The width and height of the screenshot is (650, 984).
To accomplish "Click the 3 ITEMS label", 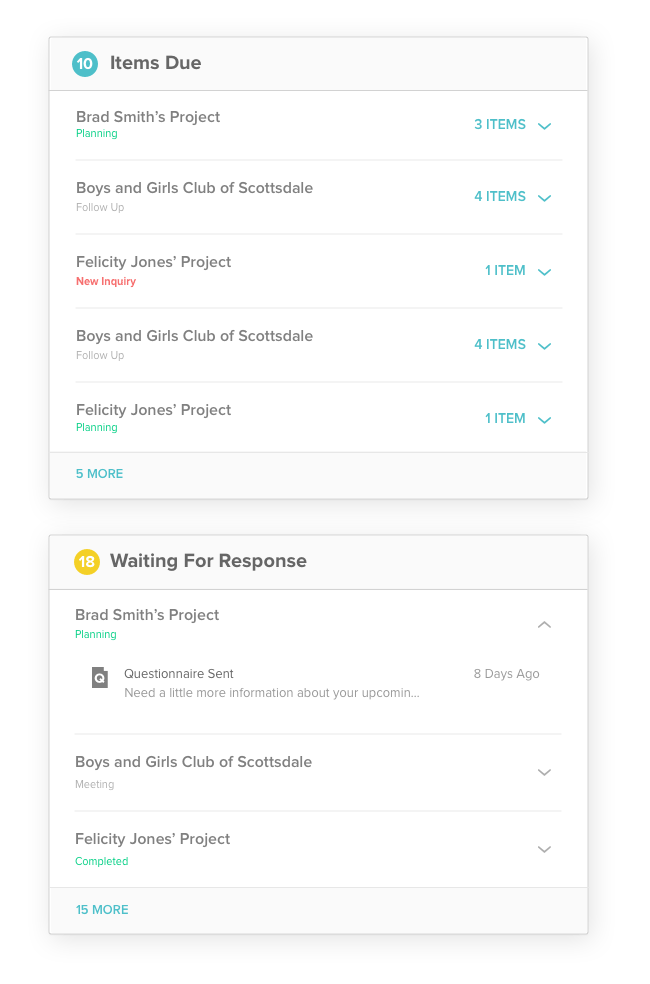I will 500,124.
